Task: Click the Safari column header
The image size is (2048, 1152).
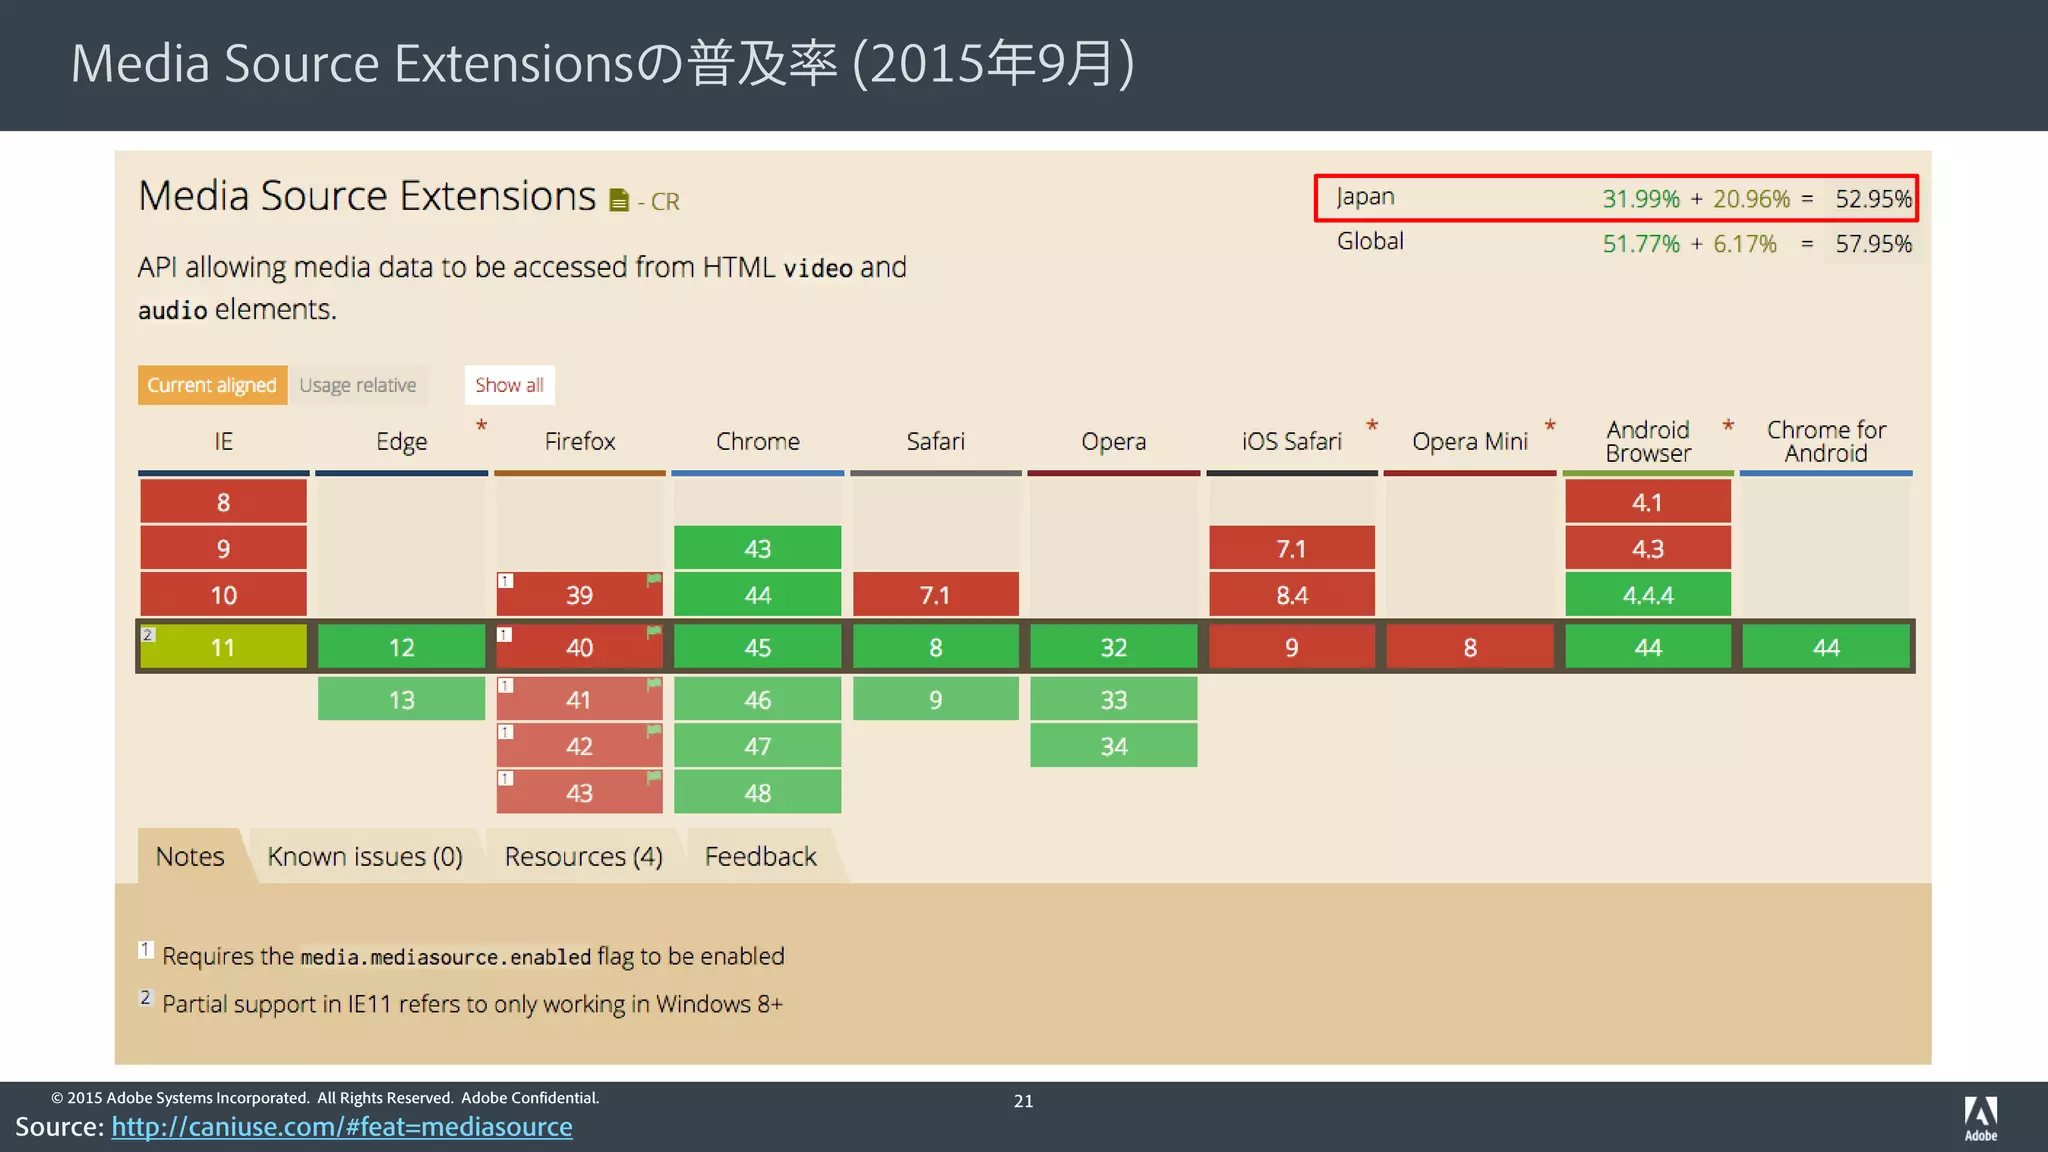Action: (935, 441)
